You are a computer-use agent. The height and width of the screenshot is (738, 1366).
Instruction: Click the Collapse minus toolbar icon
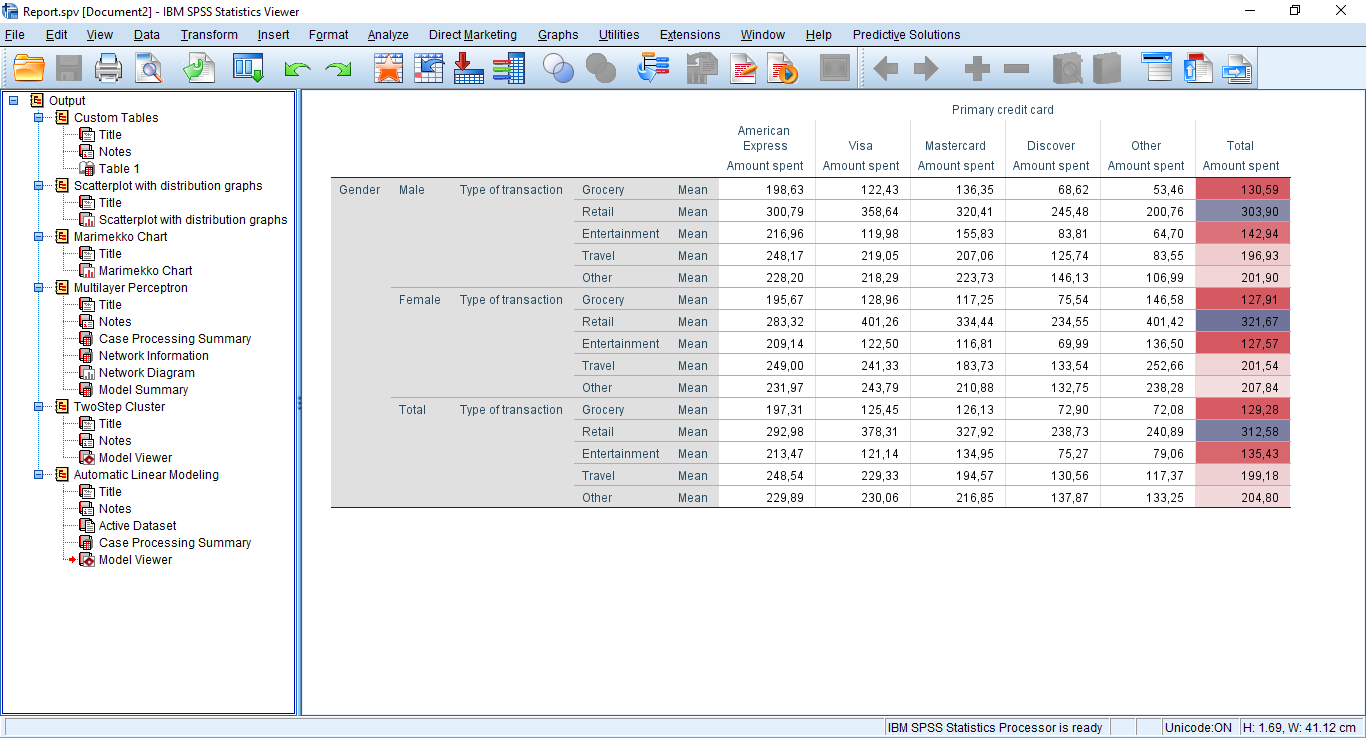point(1016,69)
